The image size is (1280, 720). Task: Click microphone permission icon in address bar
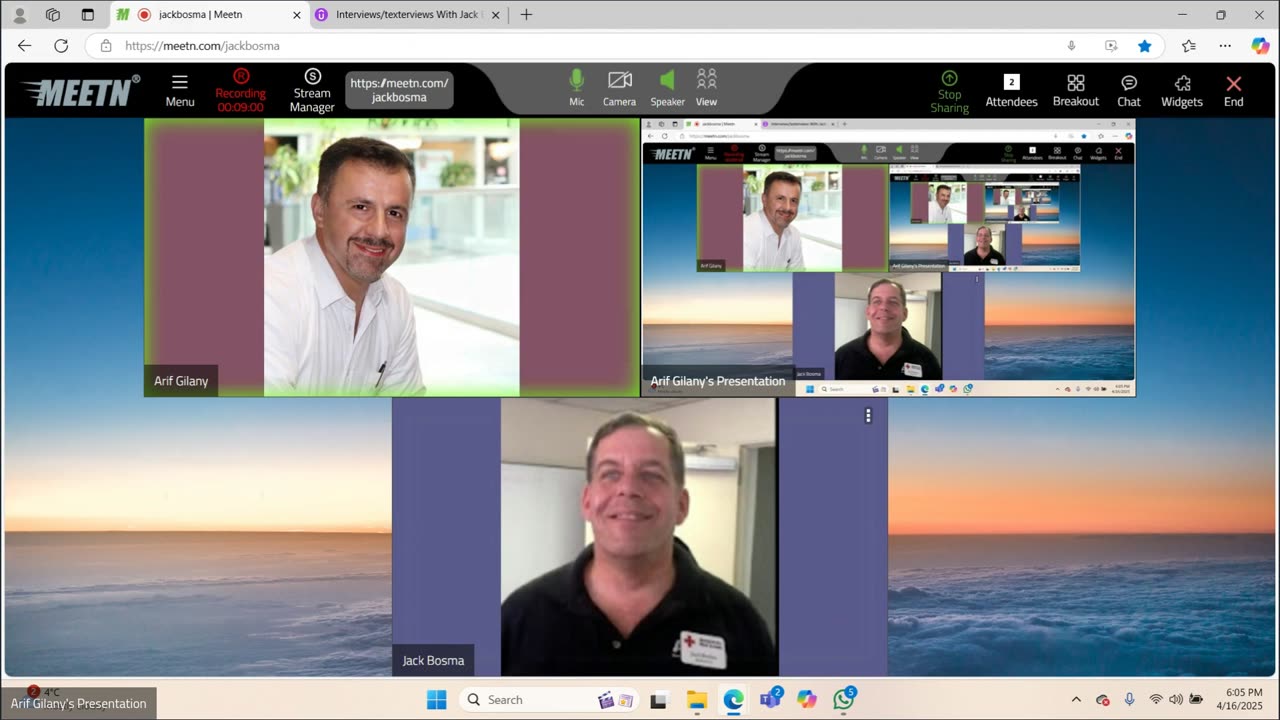click(x=1071, y=46)
